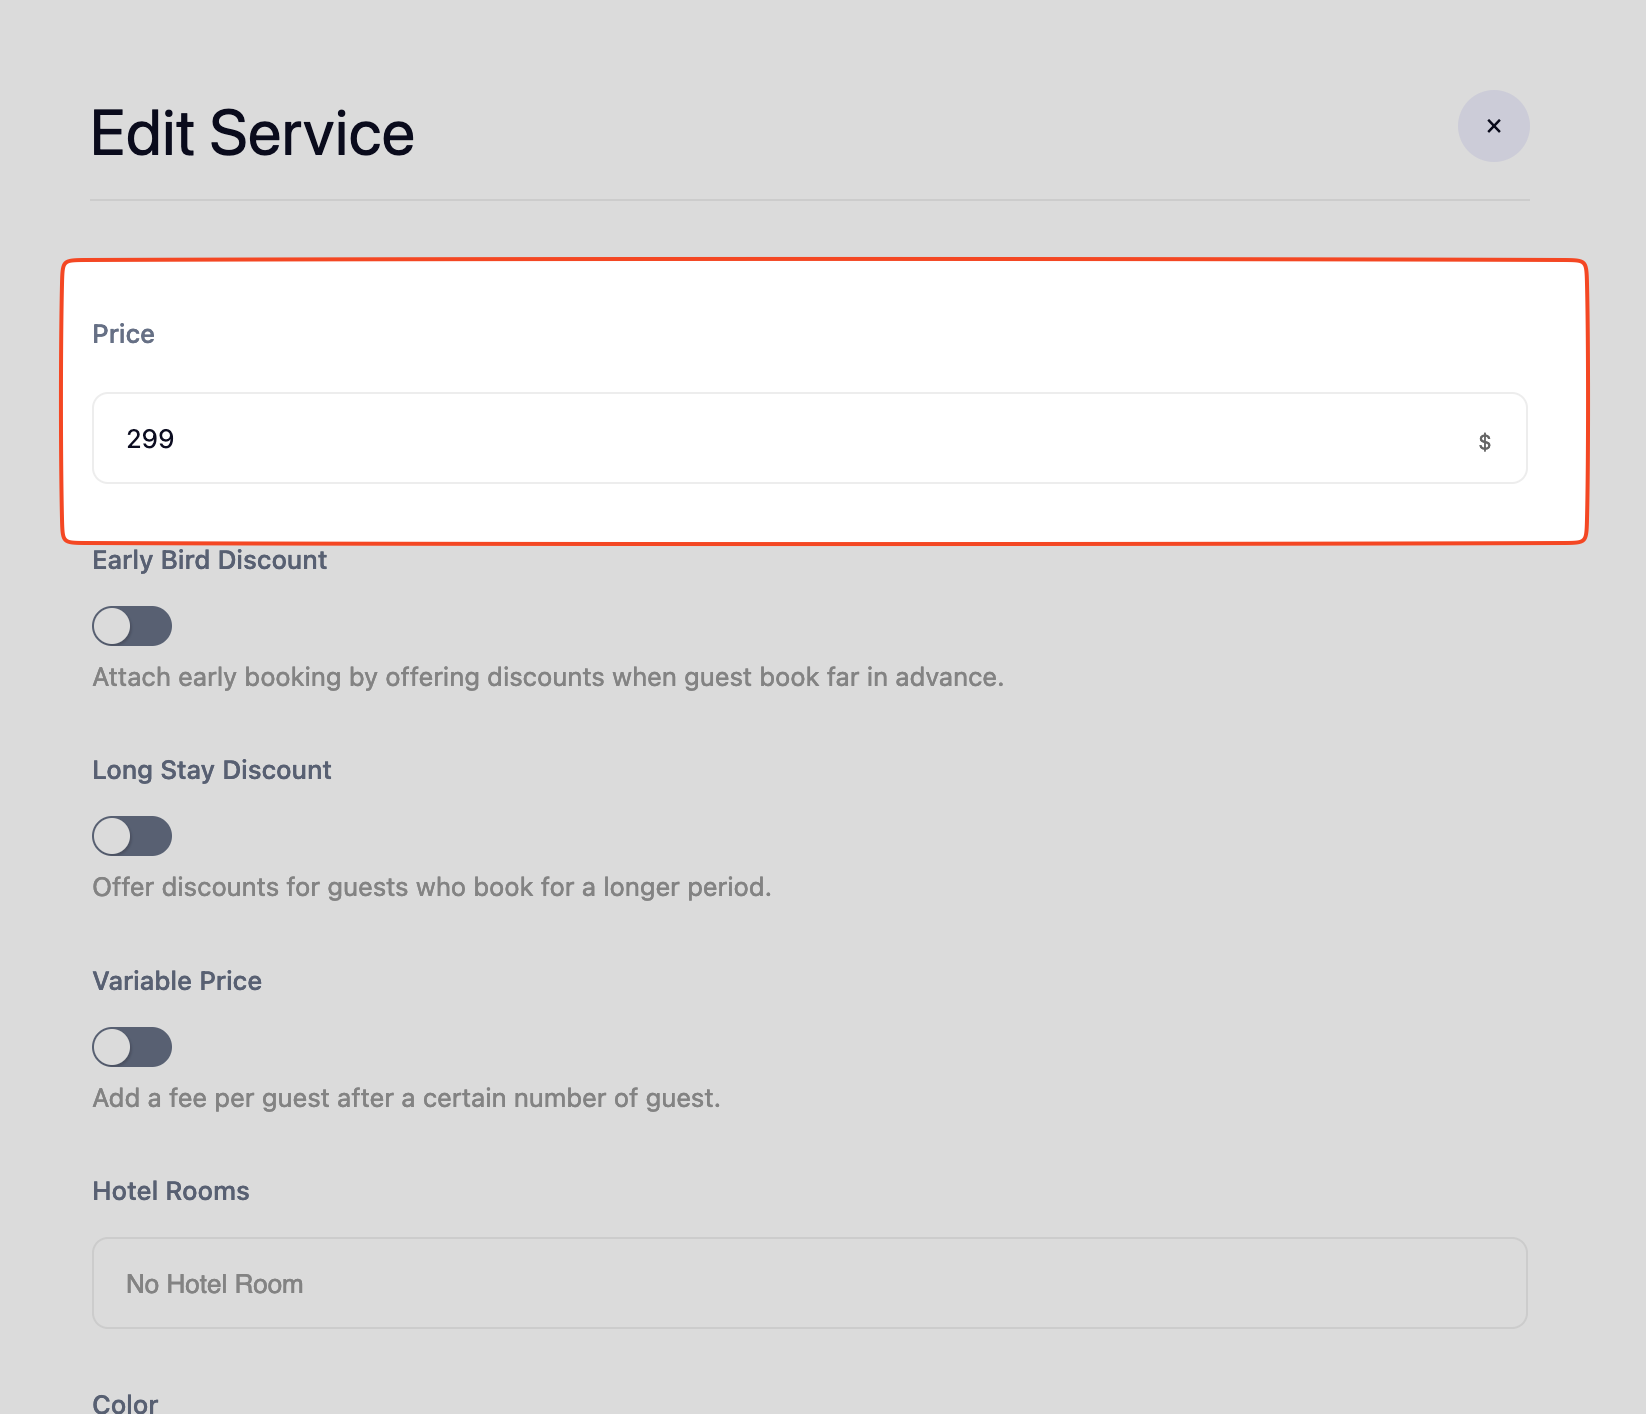This screenshot has height=1414, width=1646.
Task: Click the Hotel Rooms label
Action: click(171, 1191)
